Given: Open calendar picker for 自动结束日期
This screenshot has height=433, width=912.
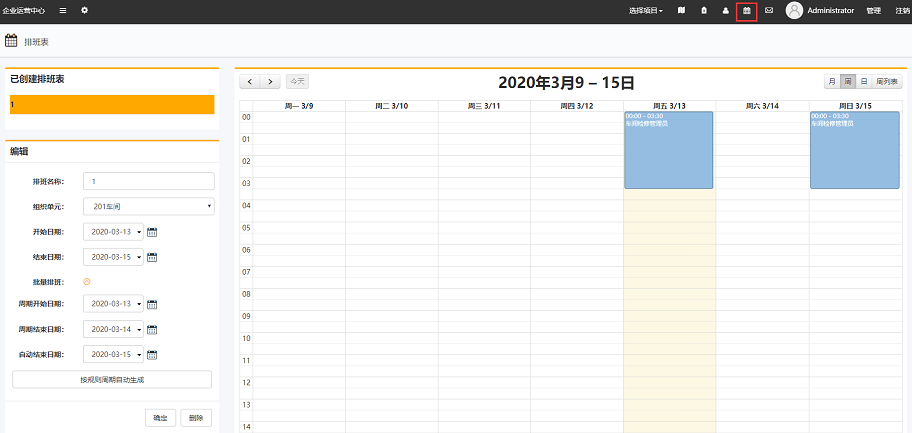Looking at the screenshot, I should coord(153,354).
